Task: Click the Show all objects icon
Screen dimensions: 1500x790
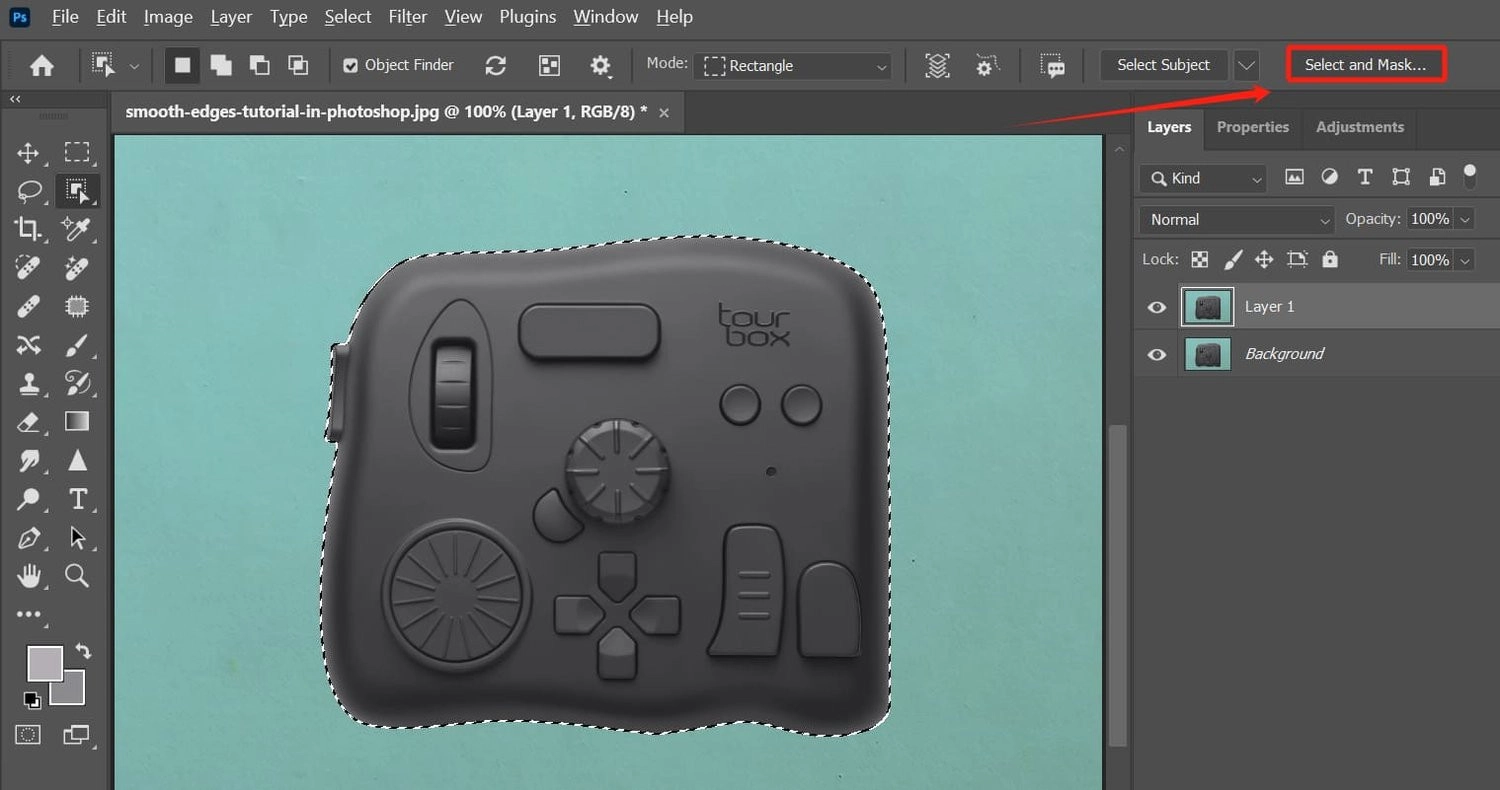Action: [549, 66]
